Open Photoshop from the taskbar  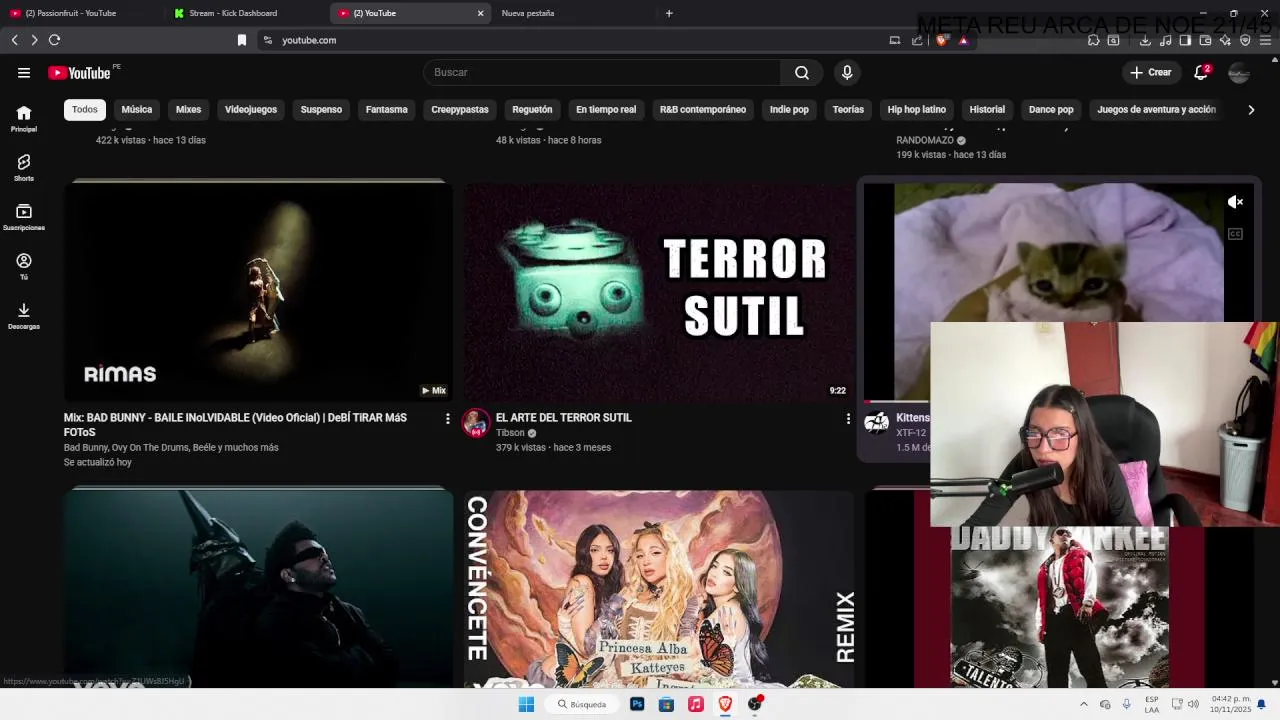637,704
